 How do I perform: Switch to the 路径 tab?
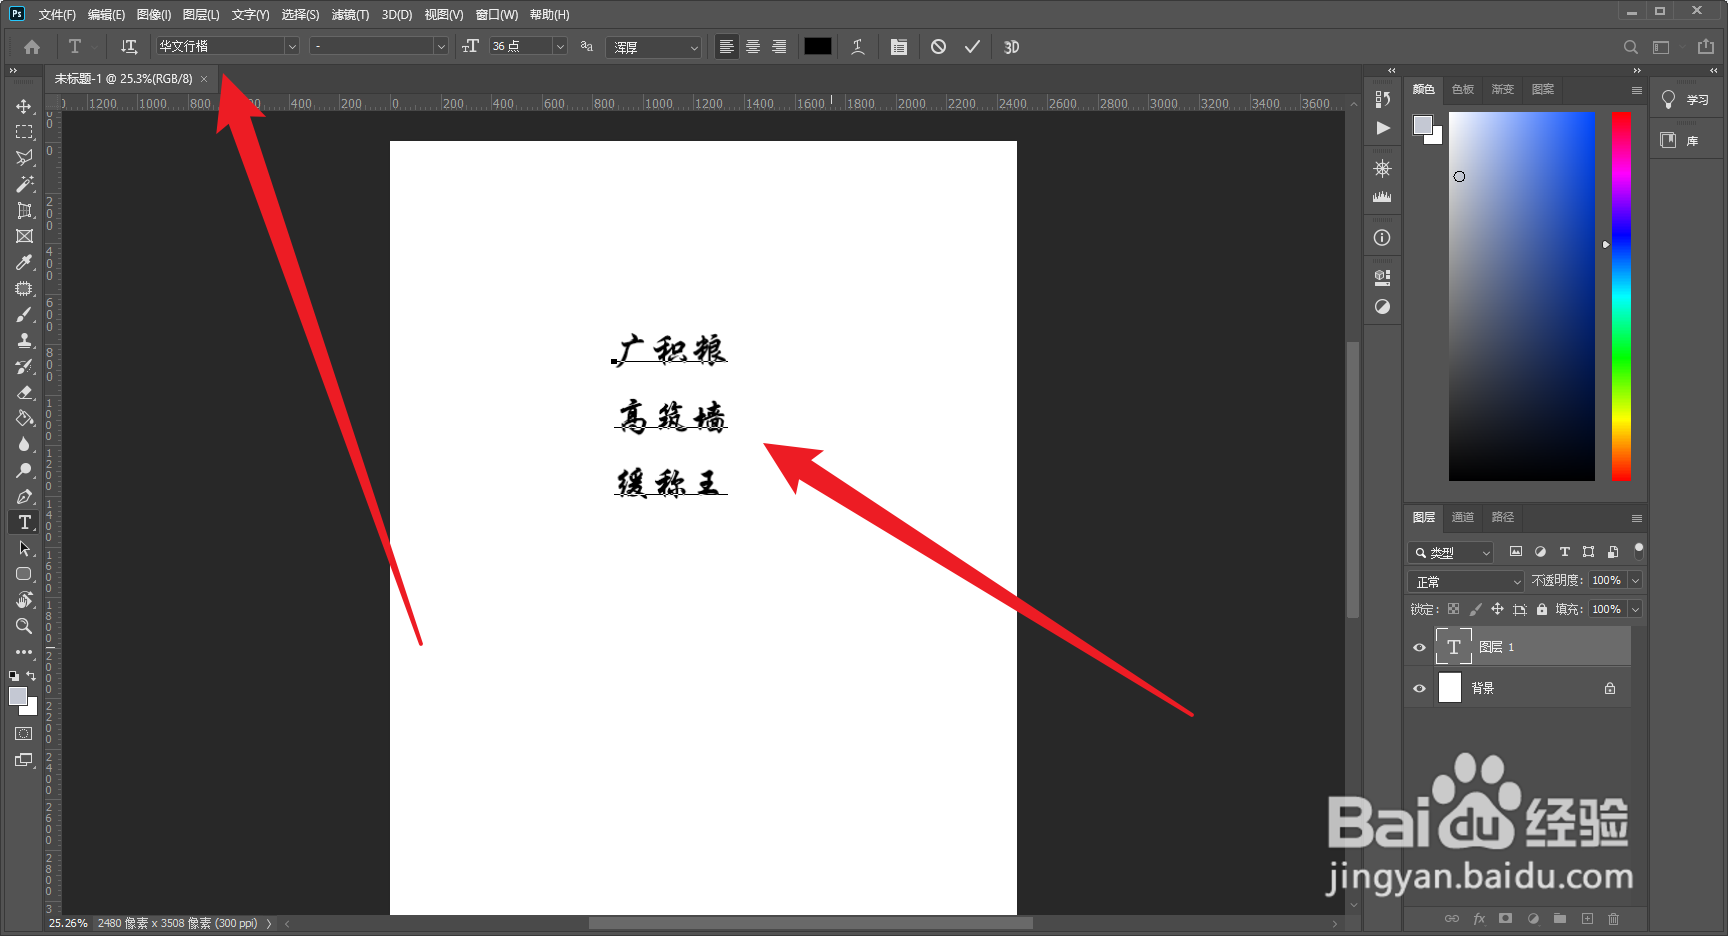[1503, 517]
